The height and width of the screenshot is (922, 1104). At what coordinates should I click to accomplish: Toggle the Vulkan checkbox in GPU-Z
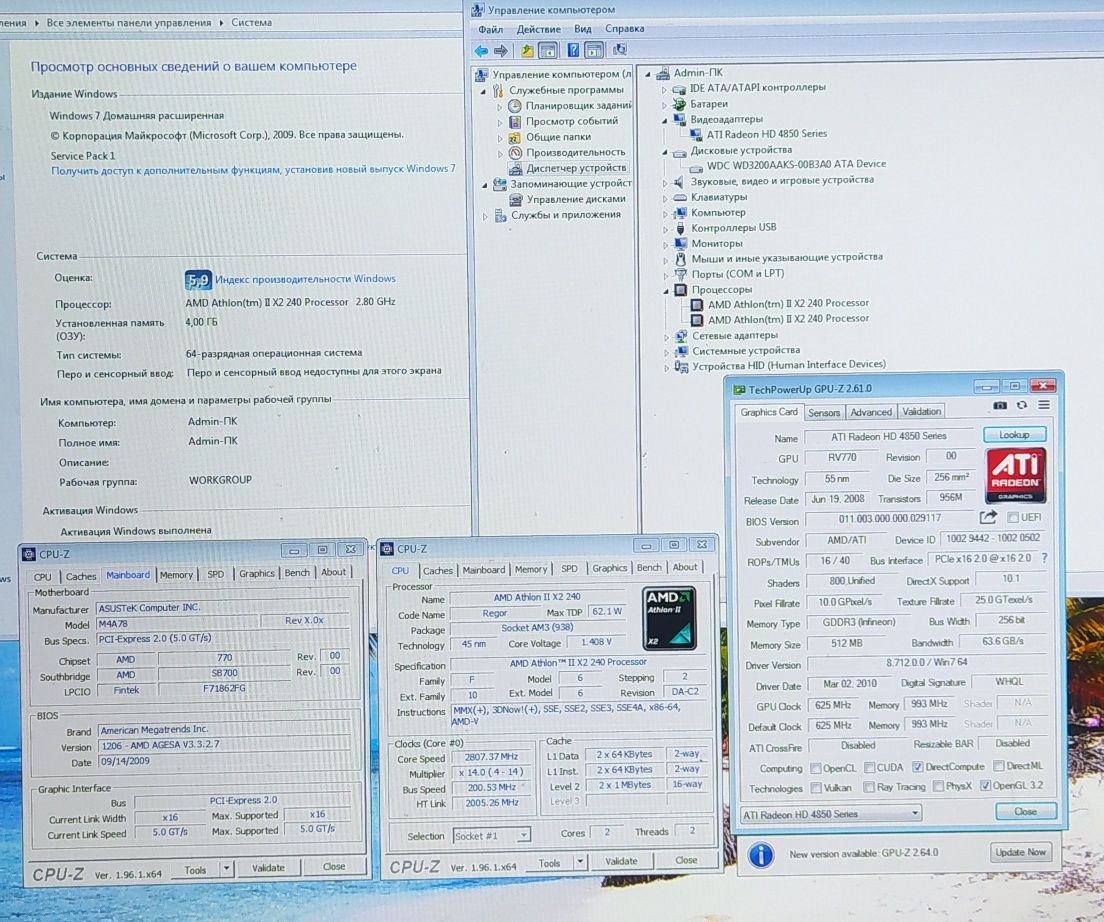pyautogui.click(x=816, y=787)
